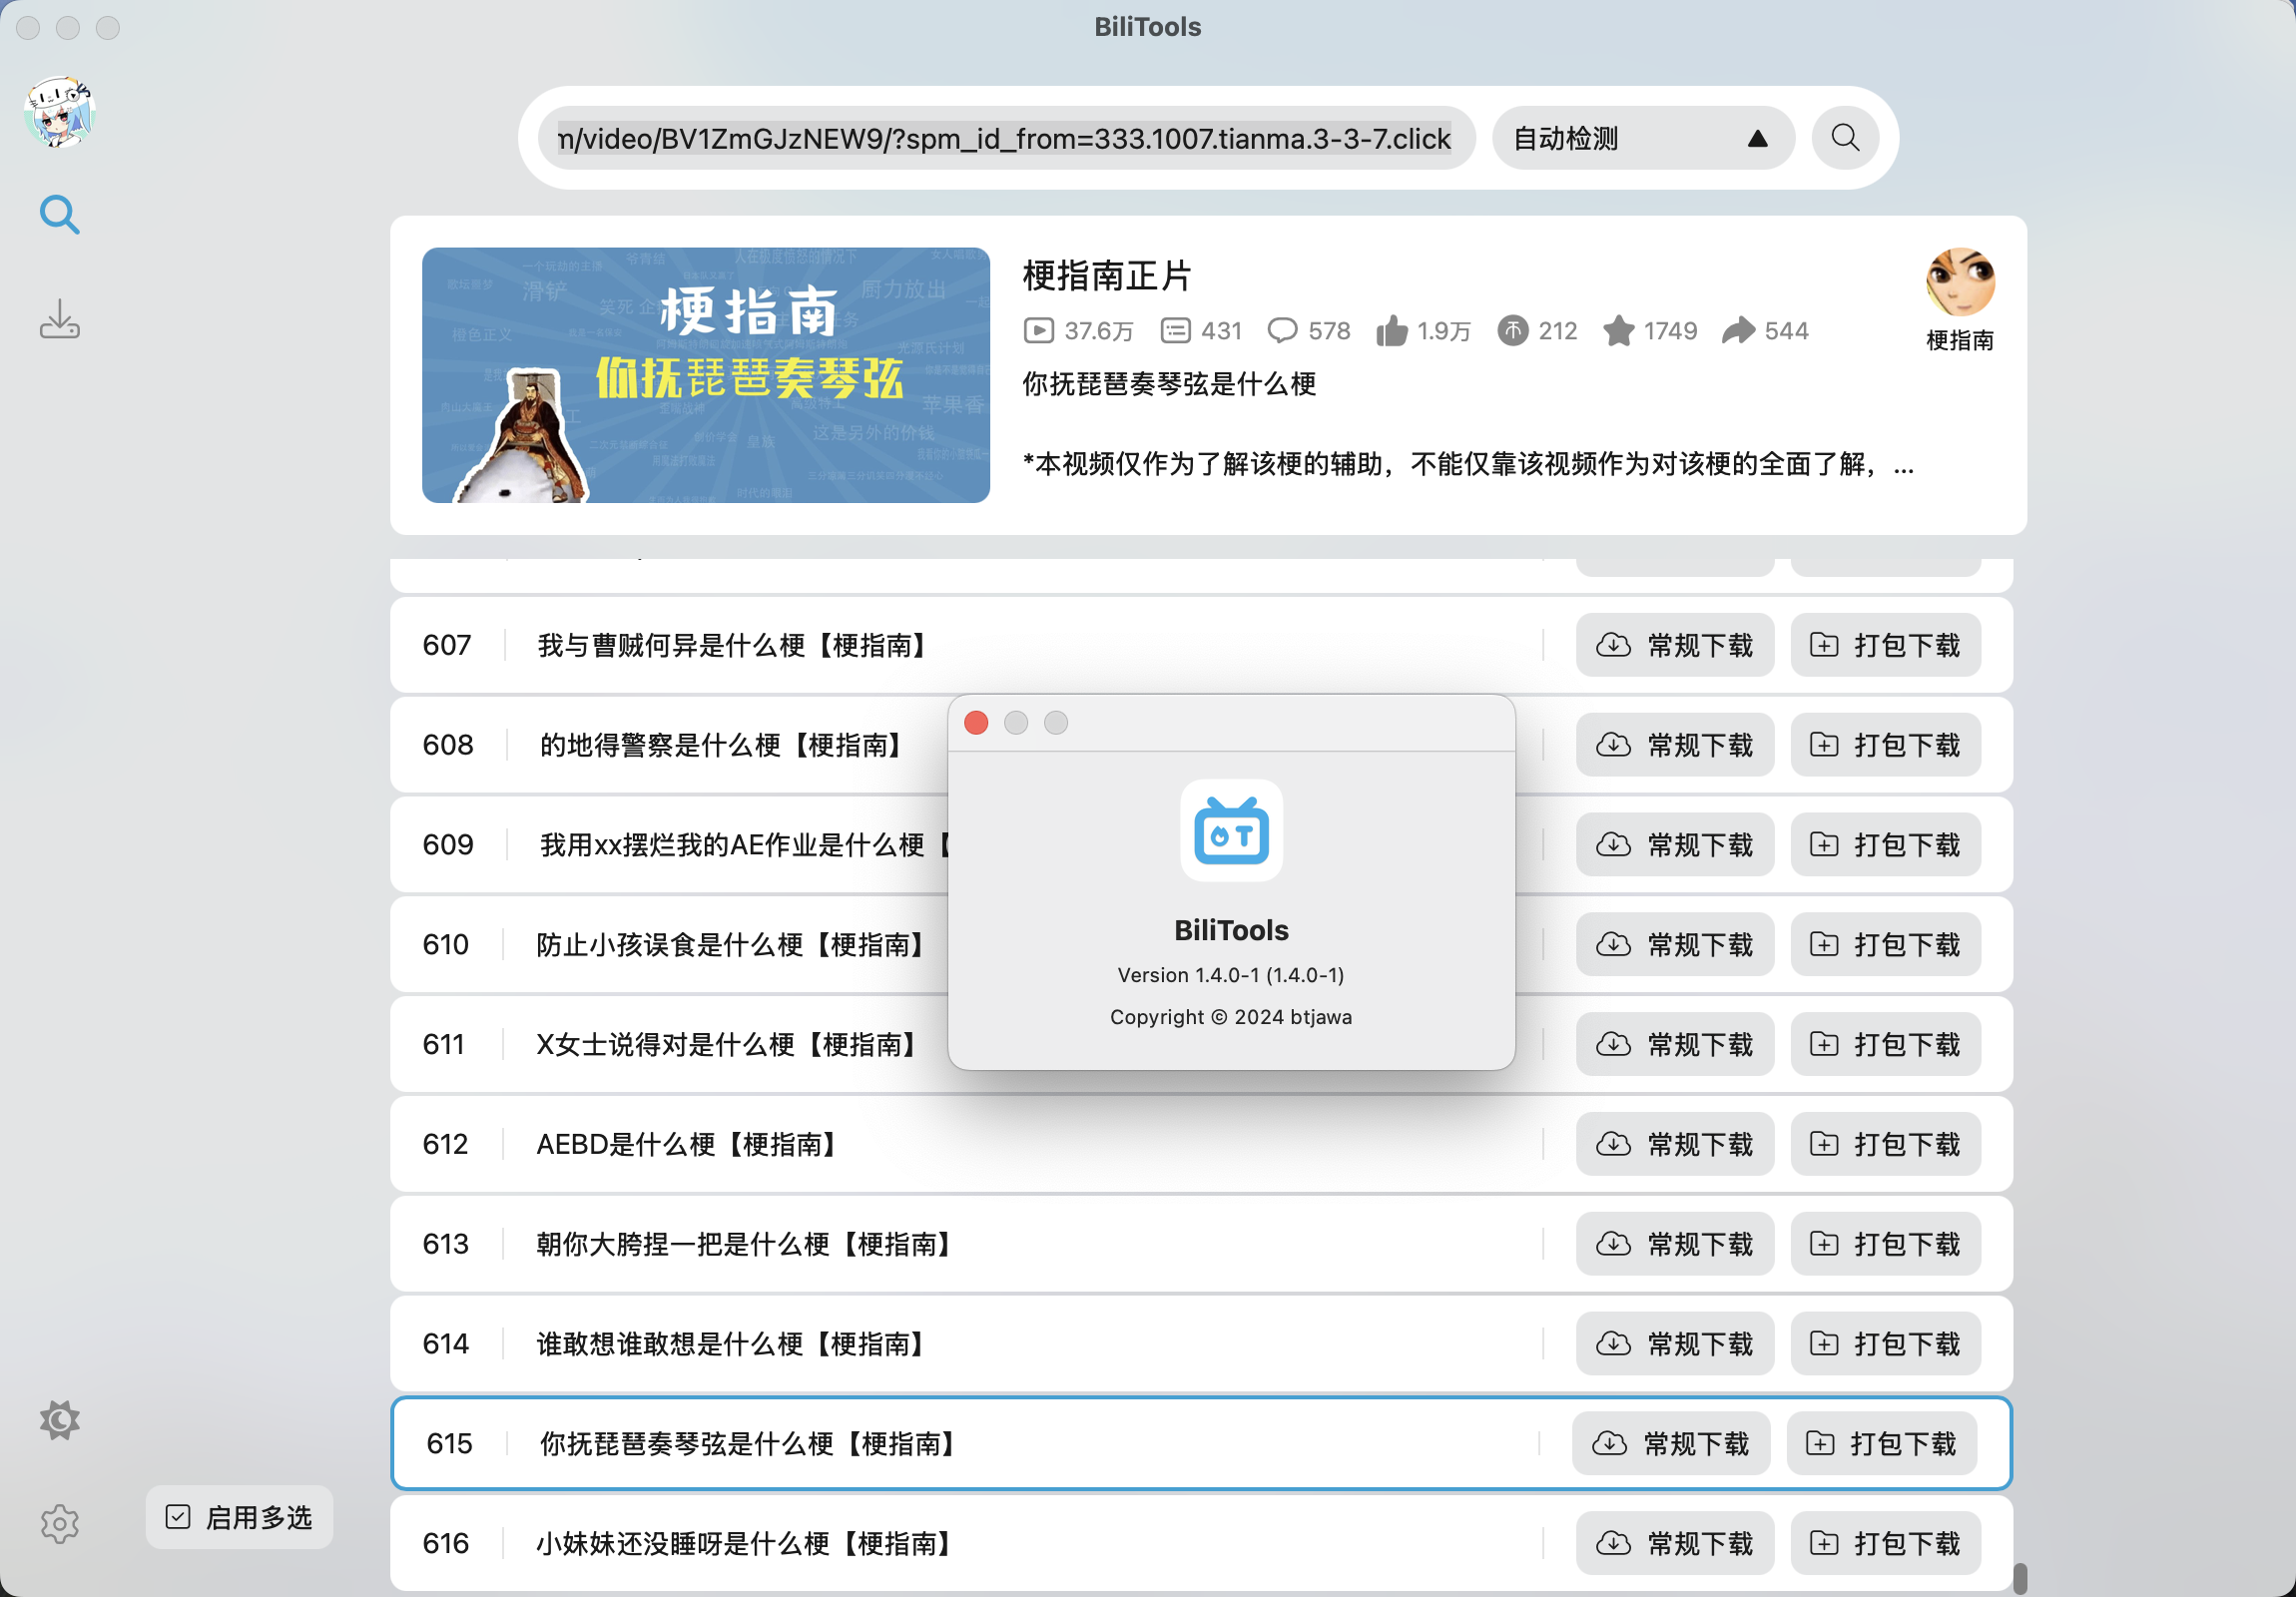Click the 梗指南 uploader avatar
The height and width of the screenshot is (1597, 2296).
(1960, 282)
